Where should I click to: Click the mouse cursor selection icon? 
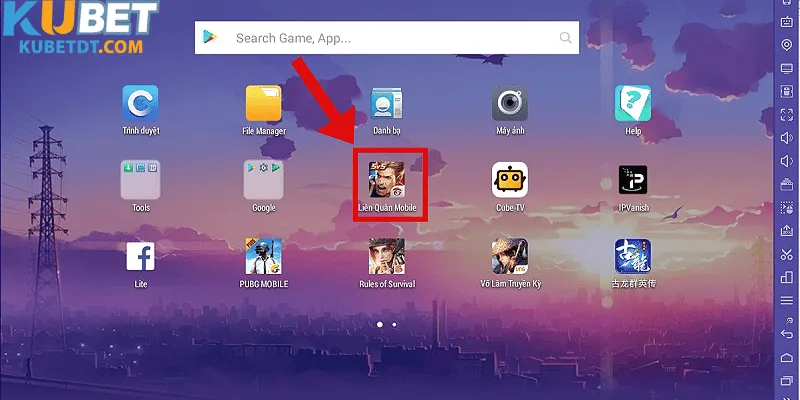(x=786, y=208)
